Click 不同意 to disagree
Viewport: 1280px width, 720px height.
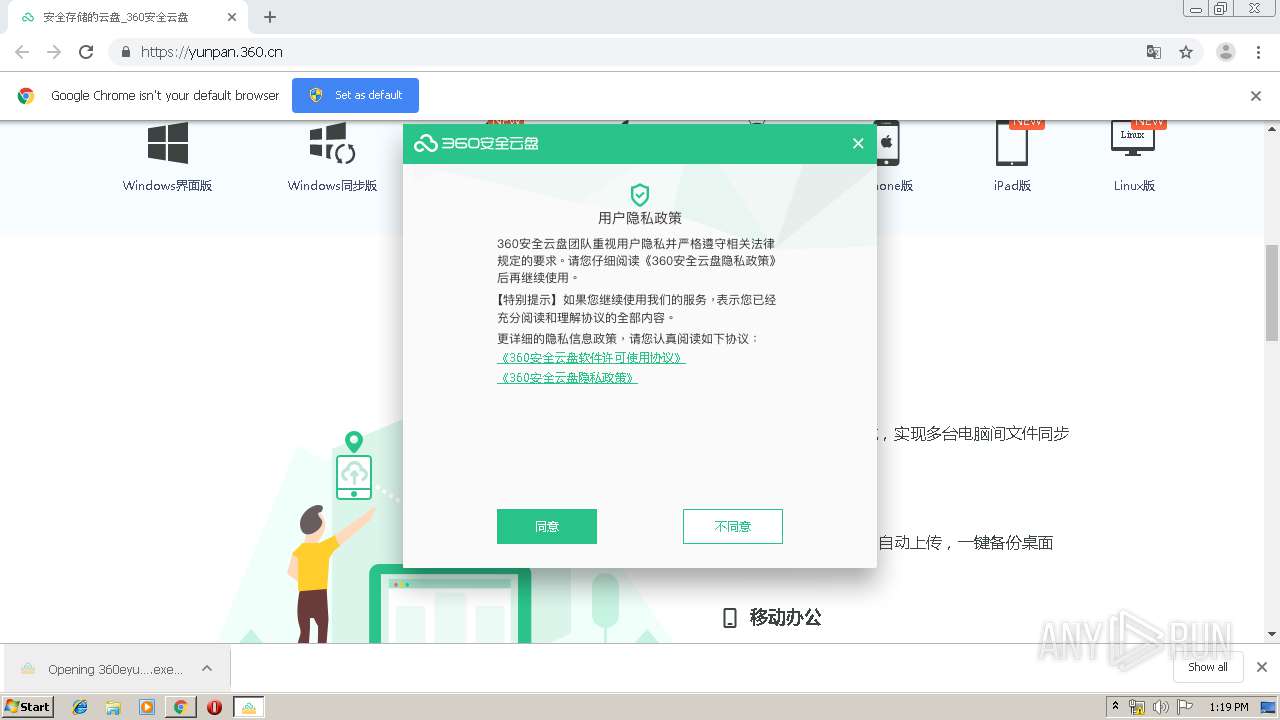pos(733,527)
